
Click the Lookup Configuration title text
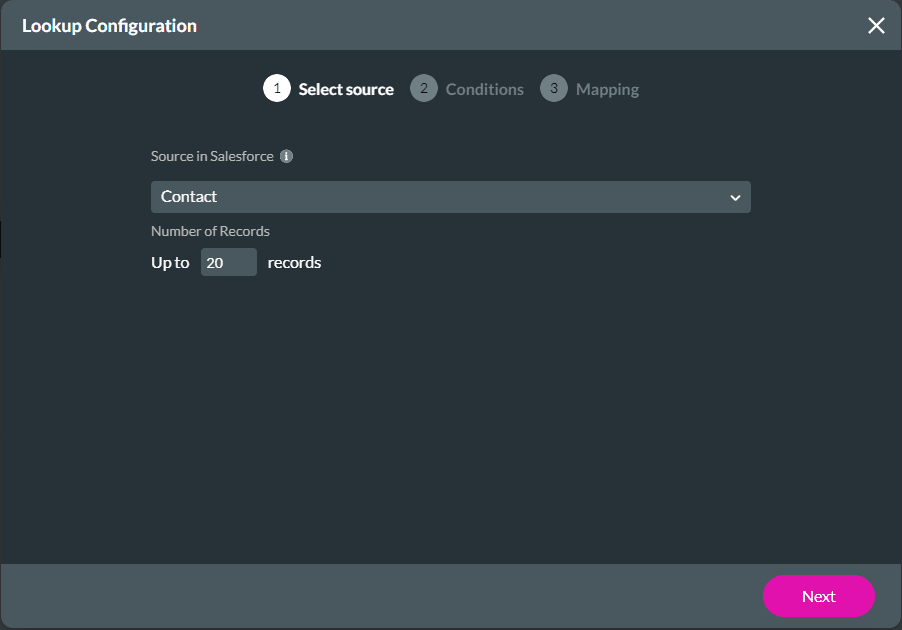[109, 25]
